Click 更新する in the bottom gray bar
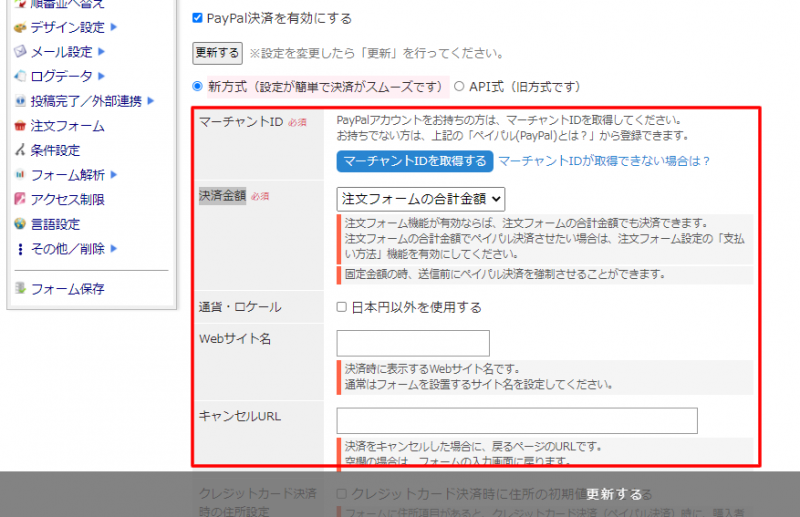The image size is (800, 517). pyautogui.click(x=614, y=494)
